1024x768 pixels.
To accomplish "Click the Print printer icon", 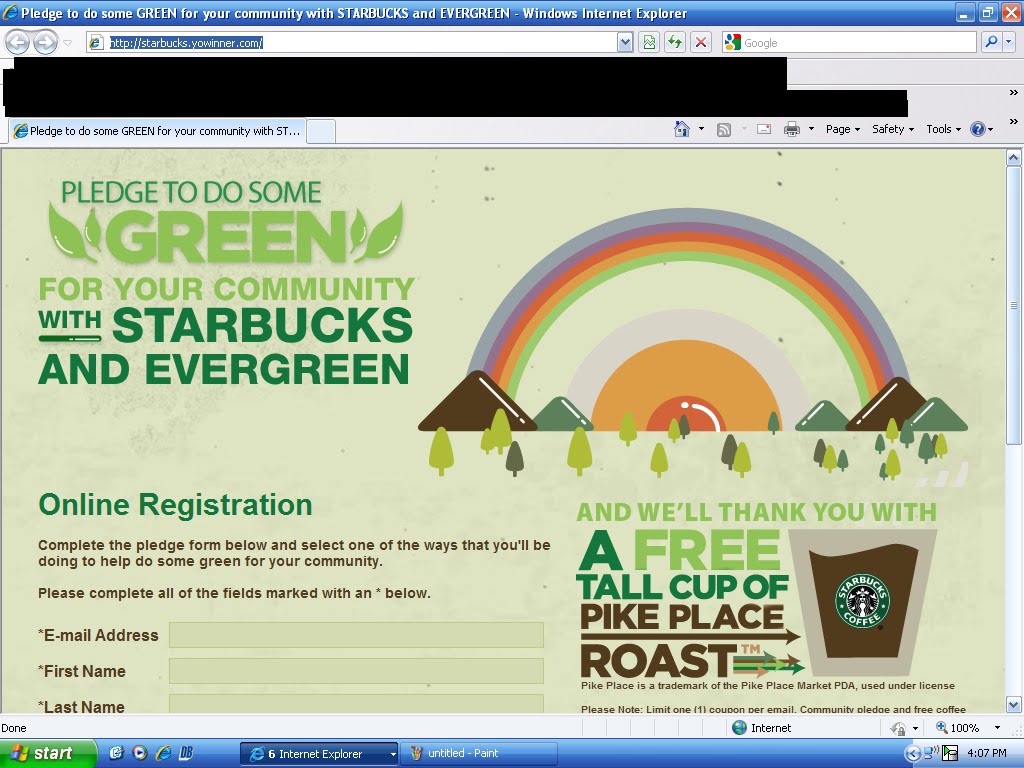I will [x=792, y=129].
